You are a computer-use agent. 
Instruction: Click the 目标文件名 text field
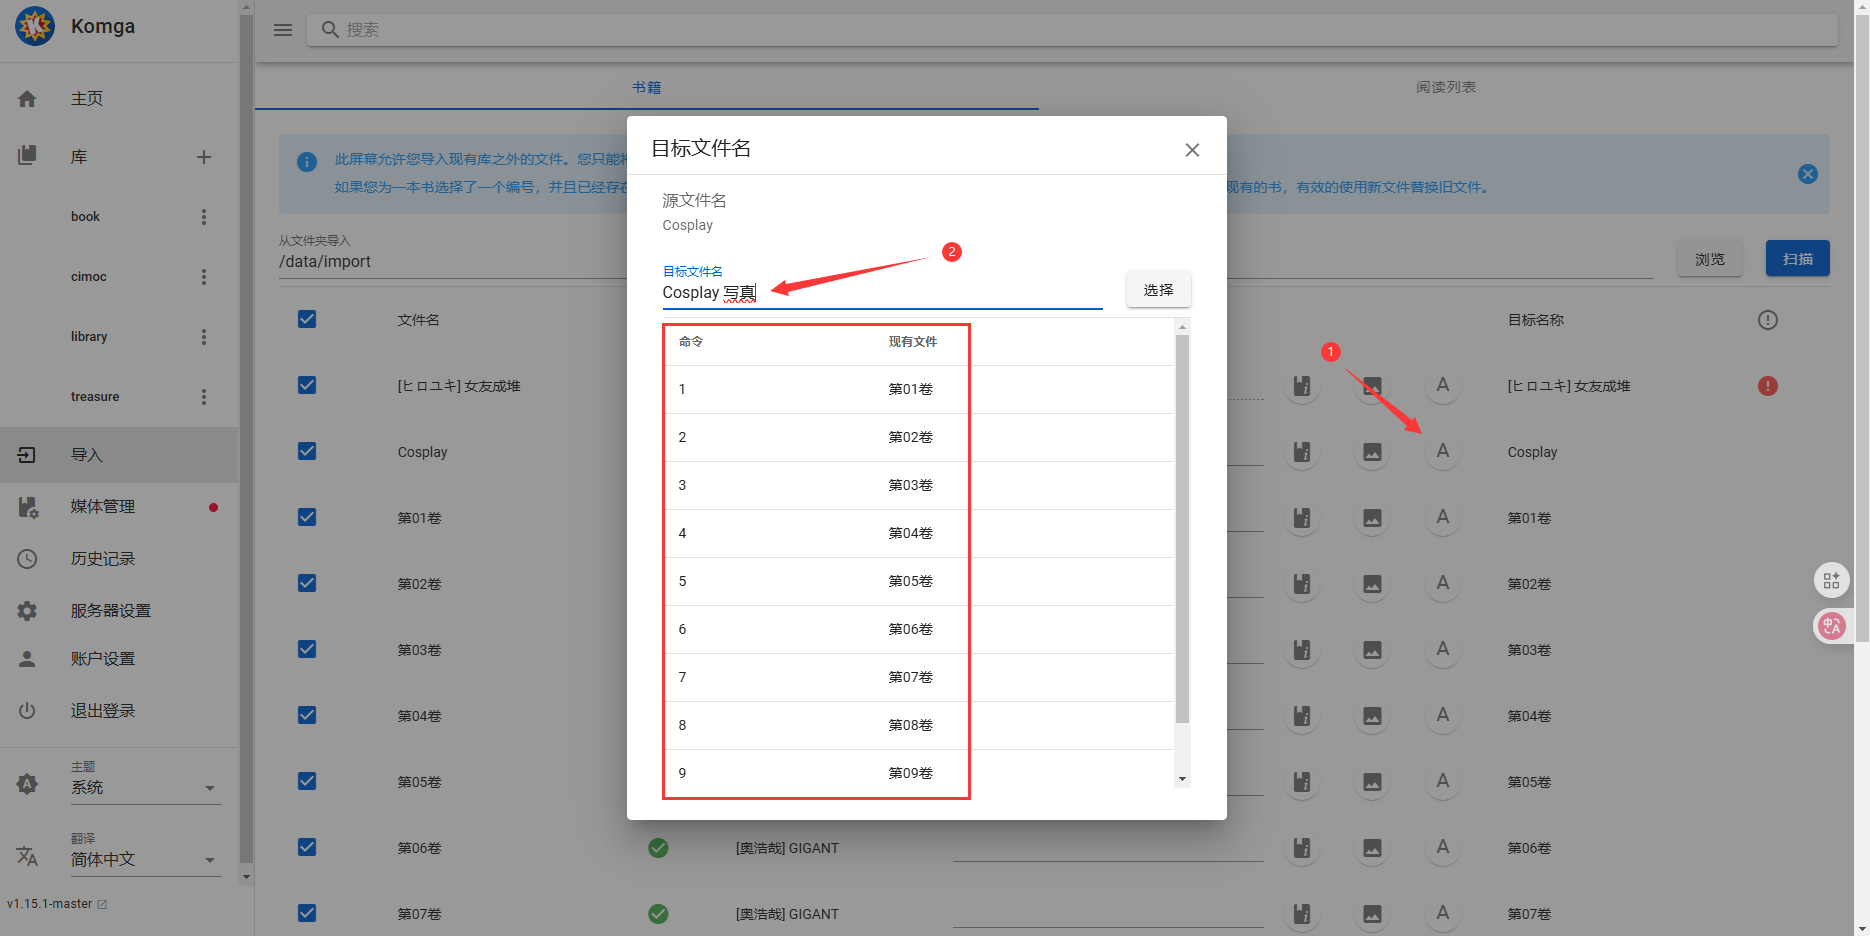(x=880, y=293)
